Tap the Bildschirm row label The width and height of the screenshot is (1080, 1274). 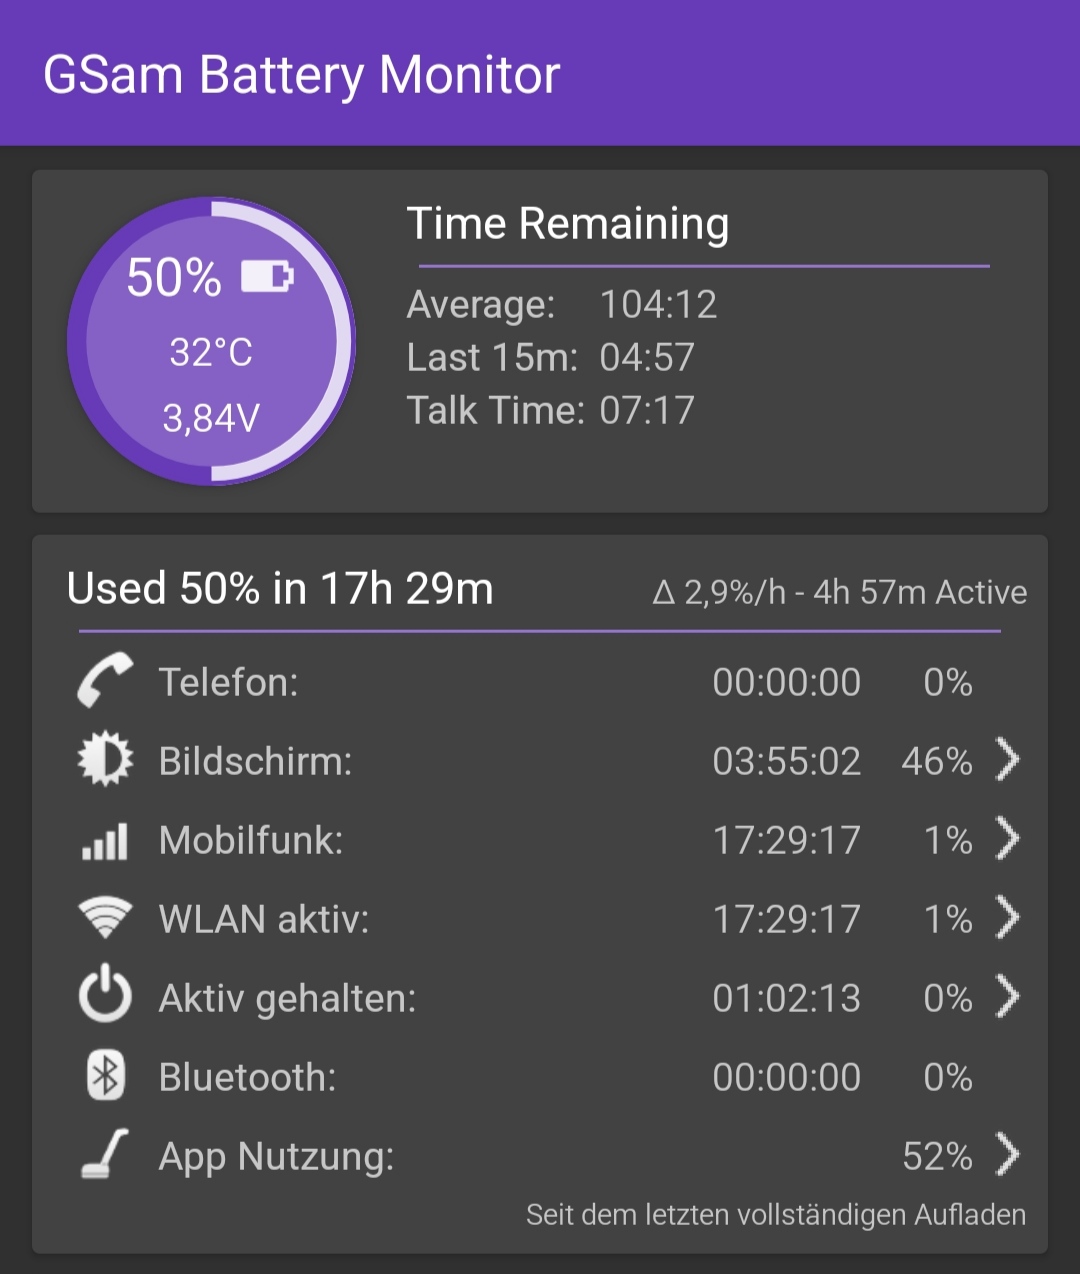(255, 762)
